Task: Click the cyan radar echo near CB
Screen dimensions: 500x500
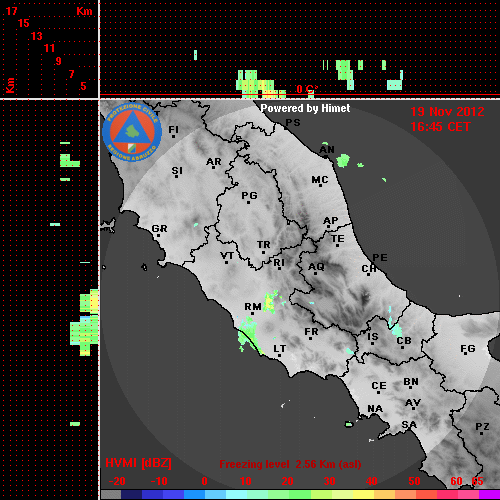Action: click(396, 330)
